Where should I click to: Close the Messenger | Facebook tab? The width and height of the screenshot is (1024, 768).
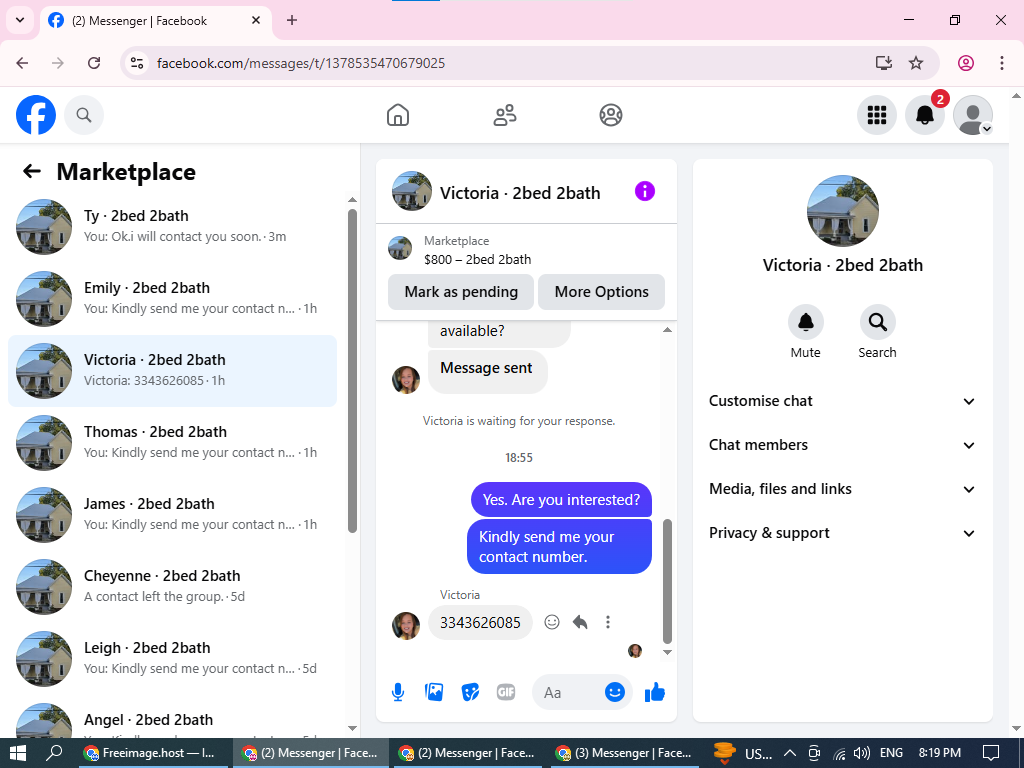[256, 20]
